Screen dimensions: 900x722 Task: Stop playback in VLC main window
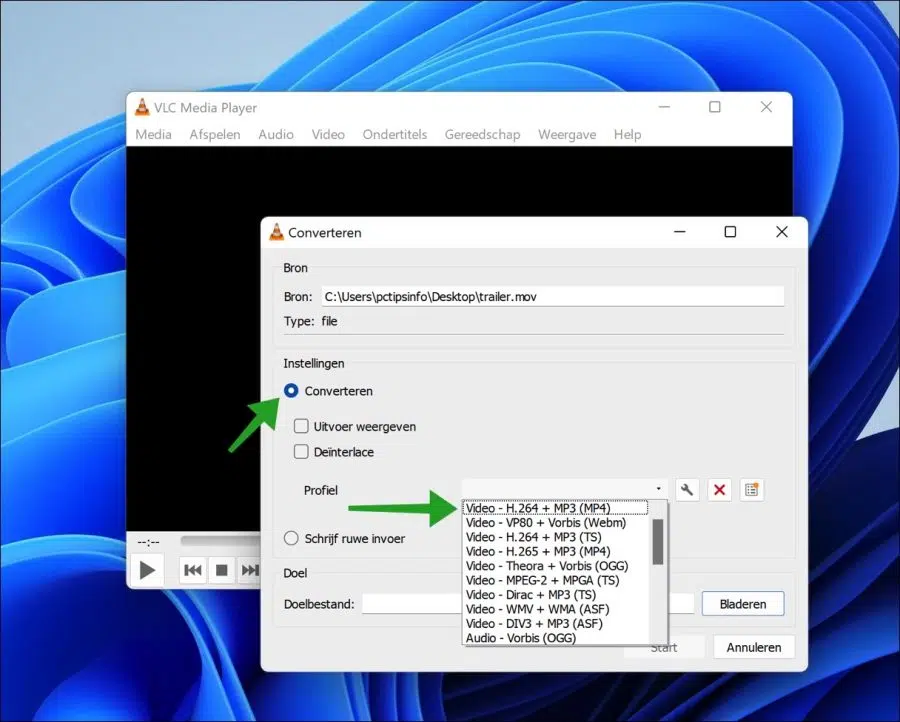(222, 570)
